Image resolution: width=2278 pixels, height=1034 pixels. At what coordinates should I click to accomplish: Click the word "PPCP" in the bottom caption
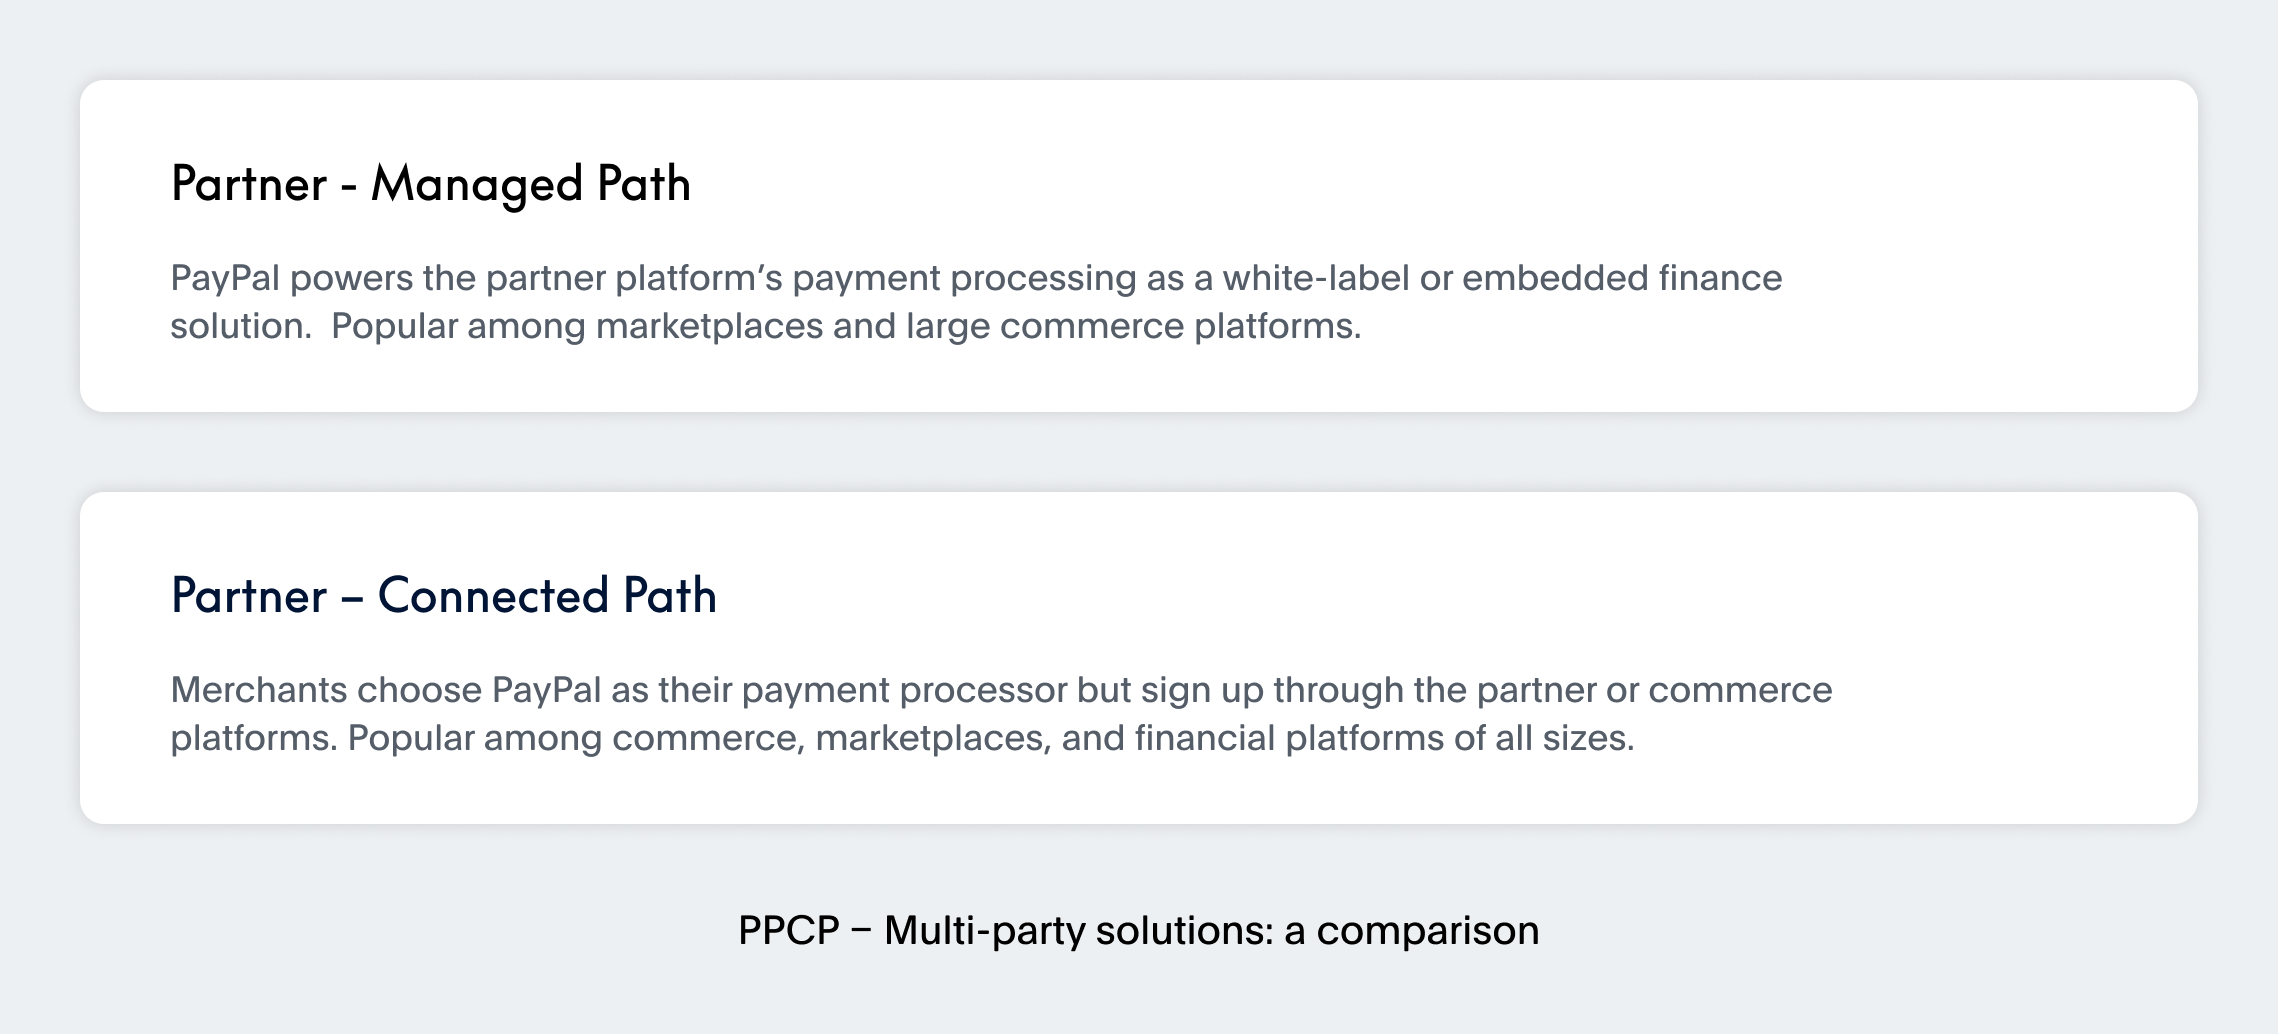(x=788, y=931)
